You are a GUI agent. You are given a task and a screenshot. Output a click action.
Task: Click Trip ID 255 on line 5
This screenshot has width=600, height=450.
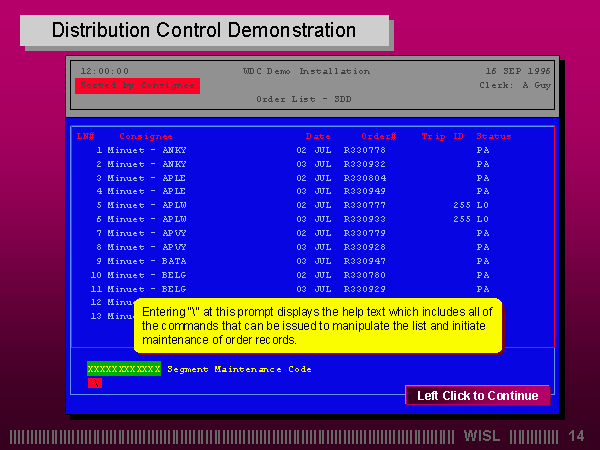[462, 205]
